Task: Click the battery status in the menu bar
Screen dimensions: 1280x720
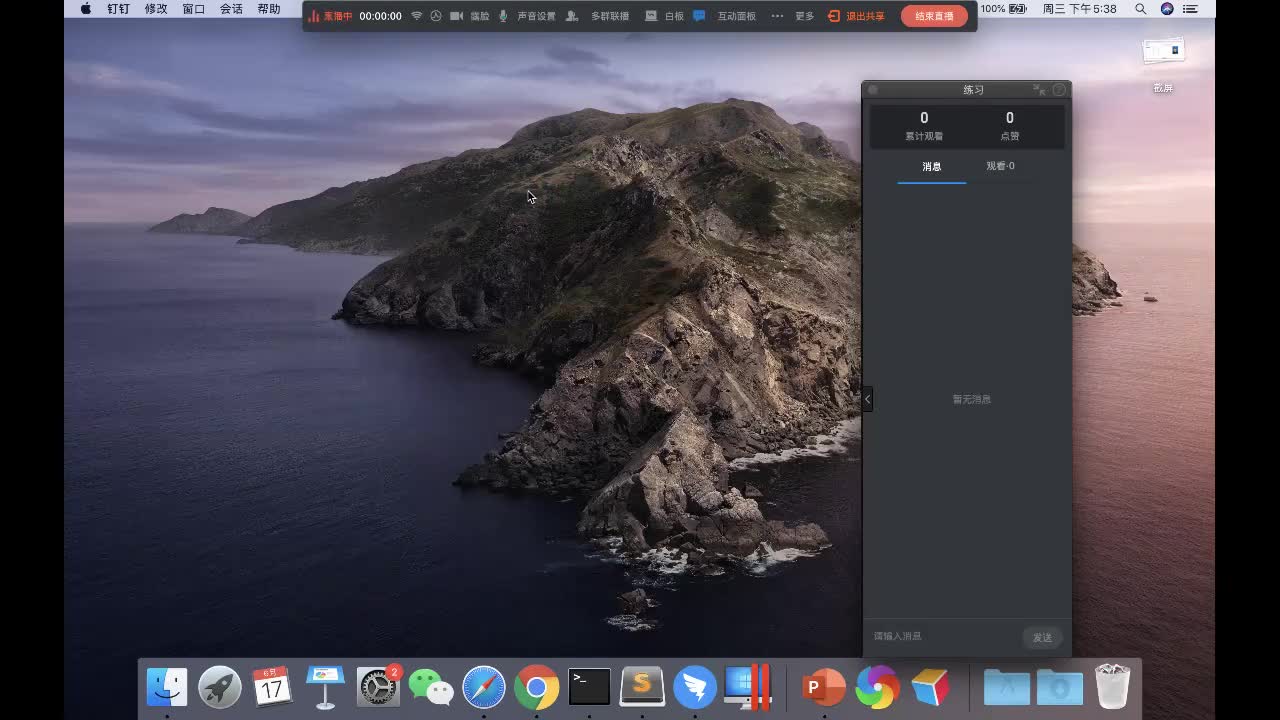Action: (1004, 9)
